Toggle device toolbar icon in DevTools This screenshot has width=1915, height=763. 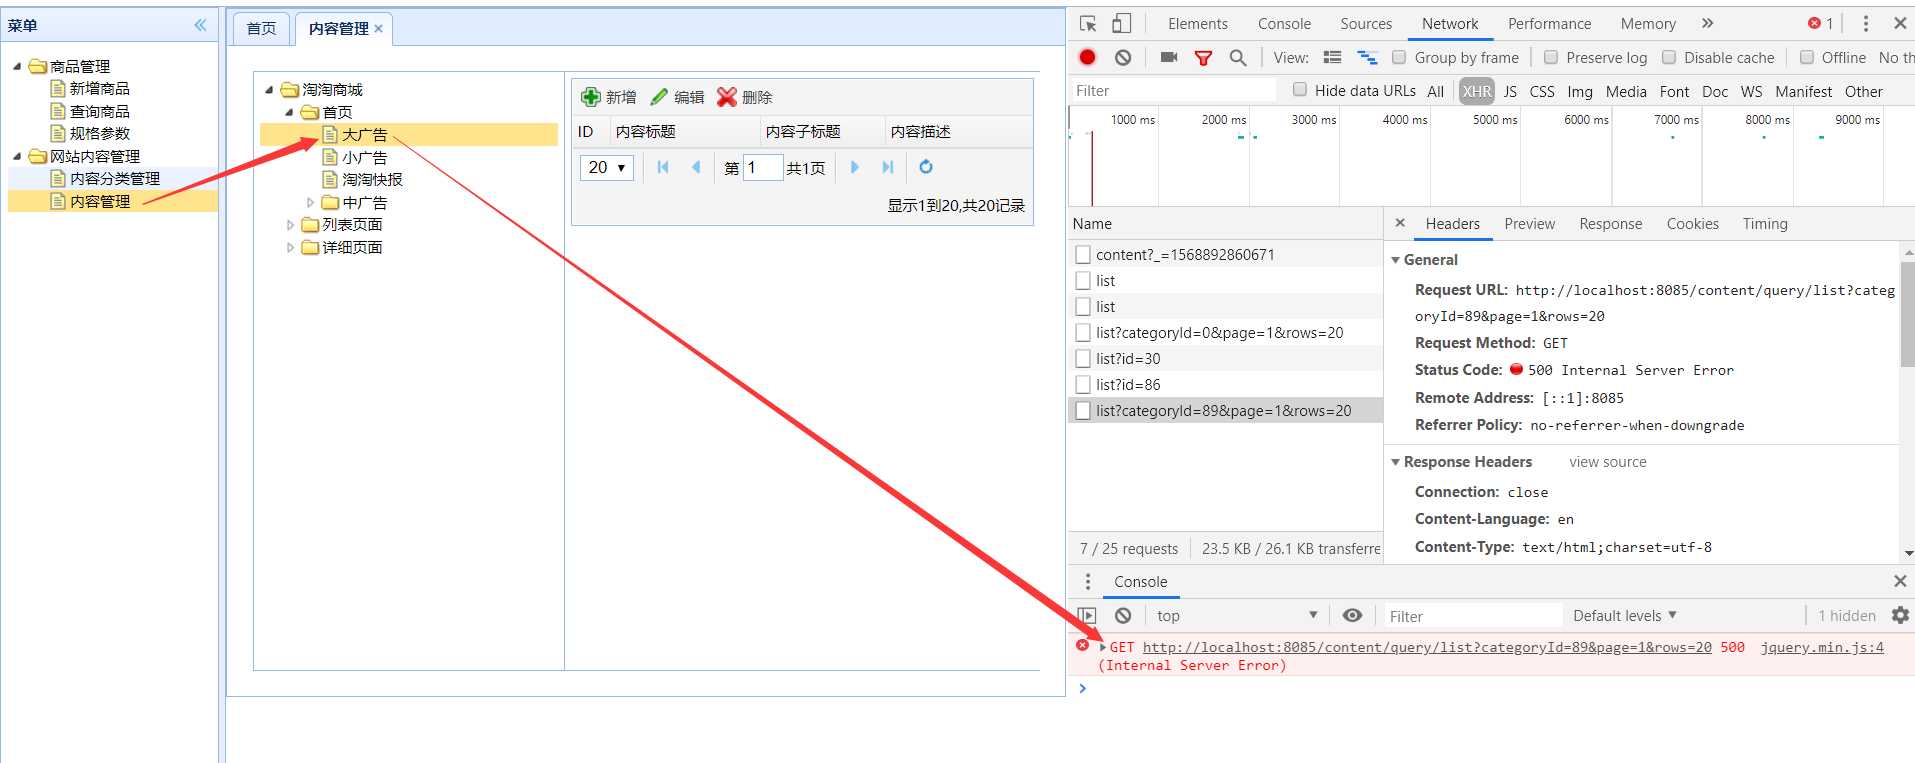point(1122,23)
